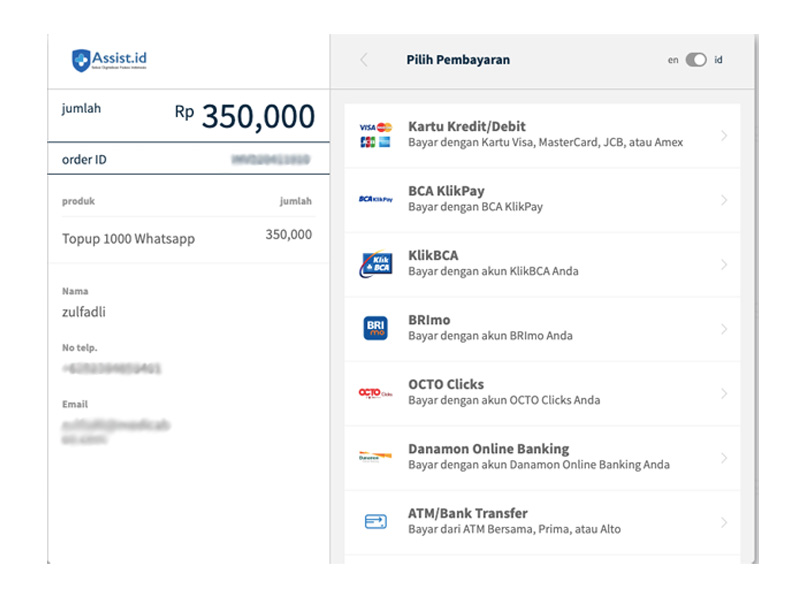The image size is (806, 598).
Task: Open Danamon Online Banking row chevron
Action: (724, 458)
